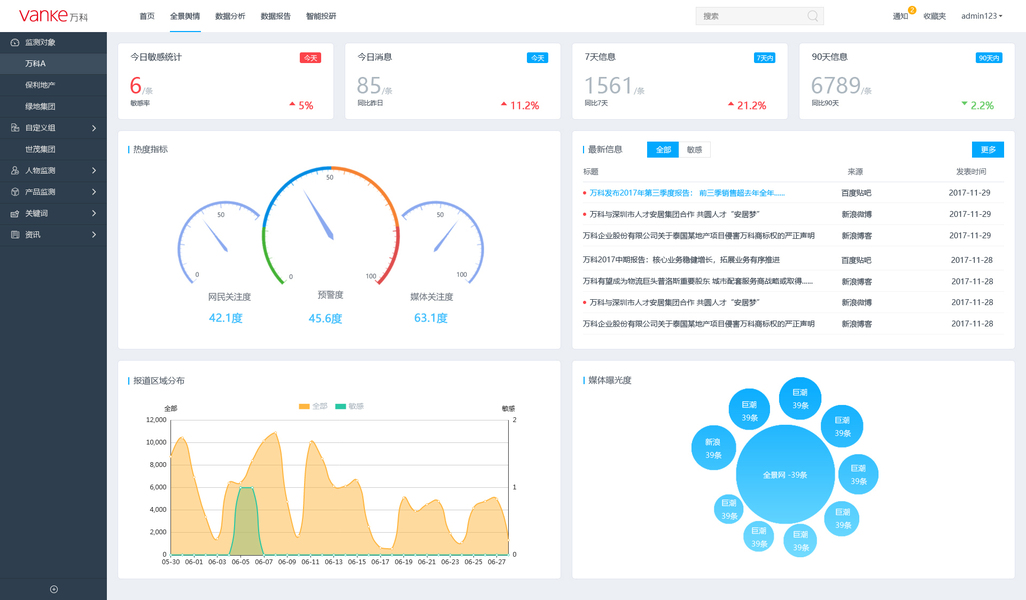Expand the 产品监测 chevron
This screenshot has width=1026, height=600.
pyautogui.click(x=94, y=192)
